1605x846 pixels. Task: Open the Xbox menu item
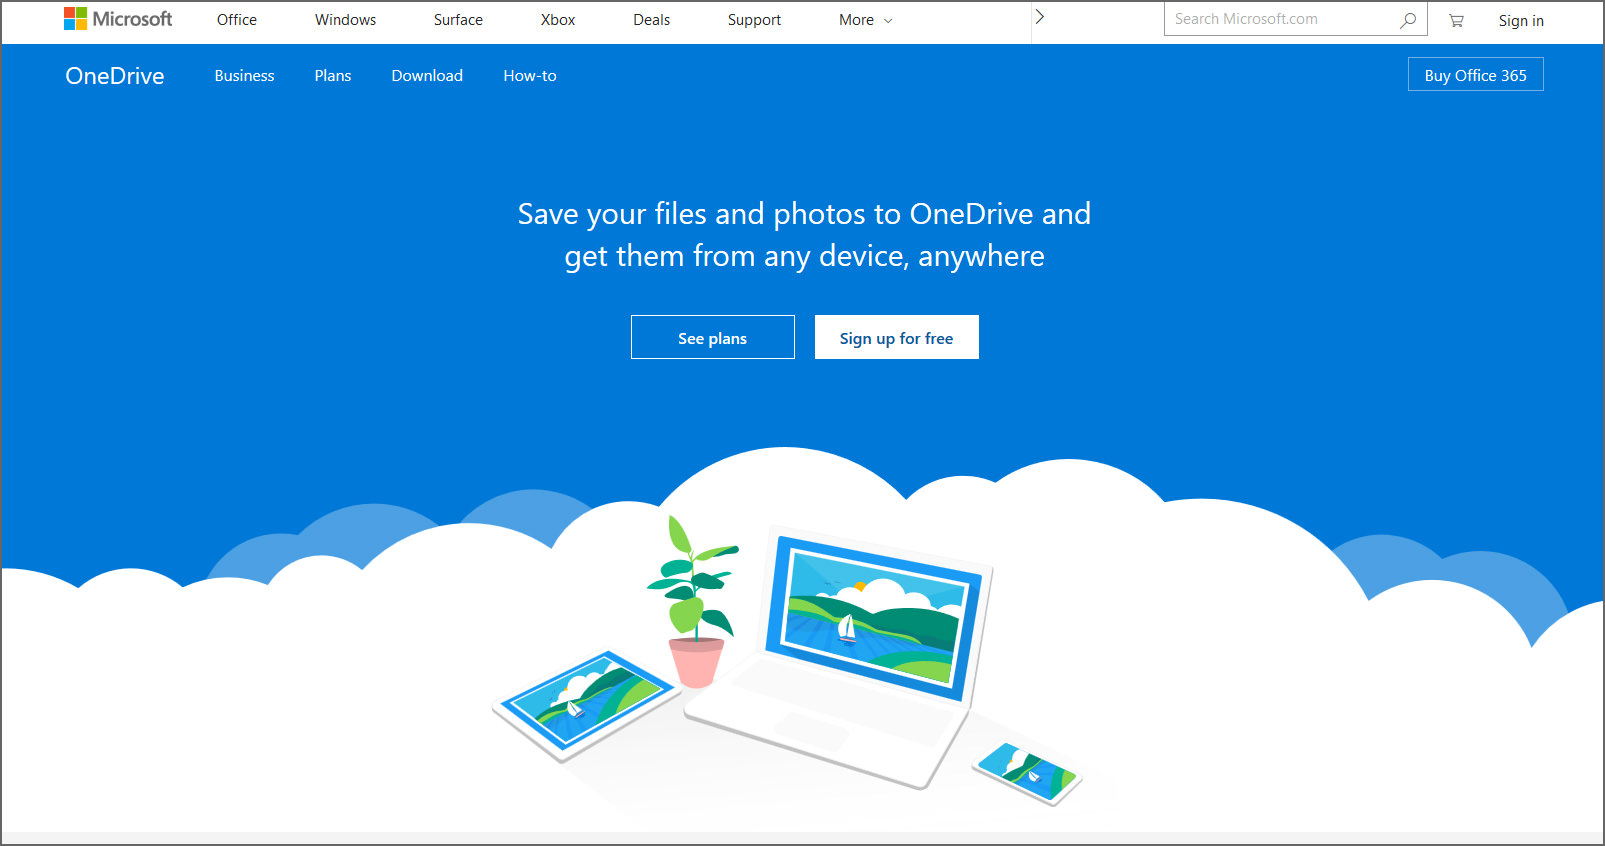click(x=558, y=20)
